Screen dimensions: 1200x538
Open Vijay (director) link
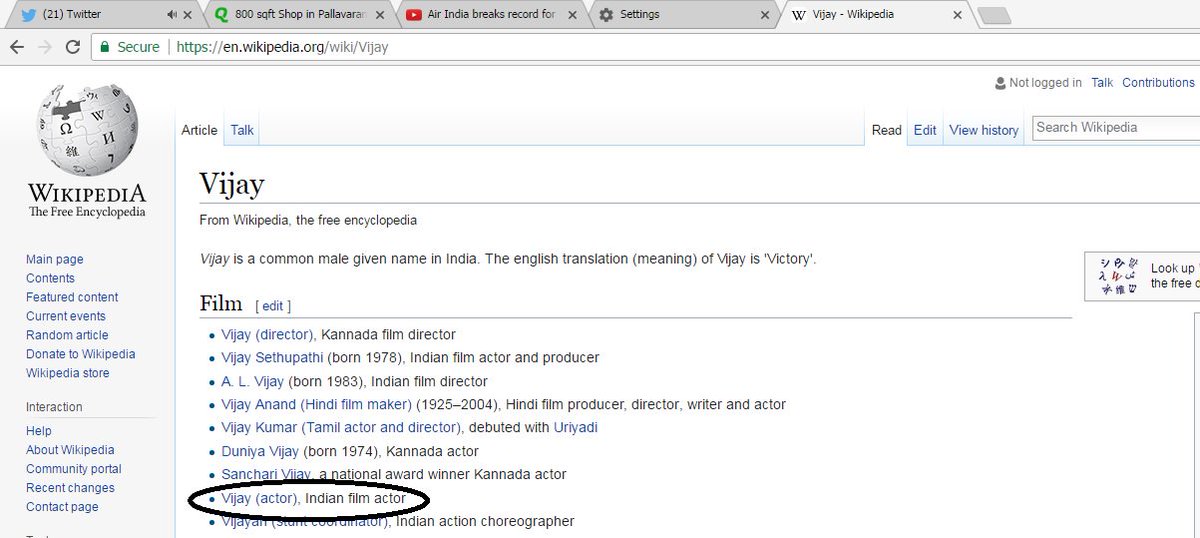coord(268,334)
